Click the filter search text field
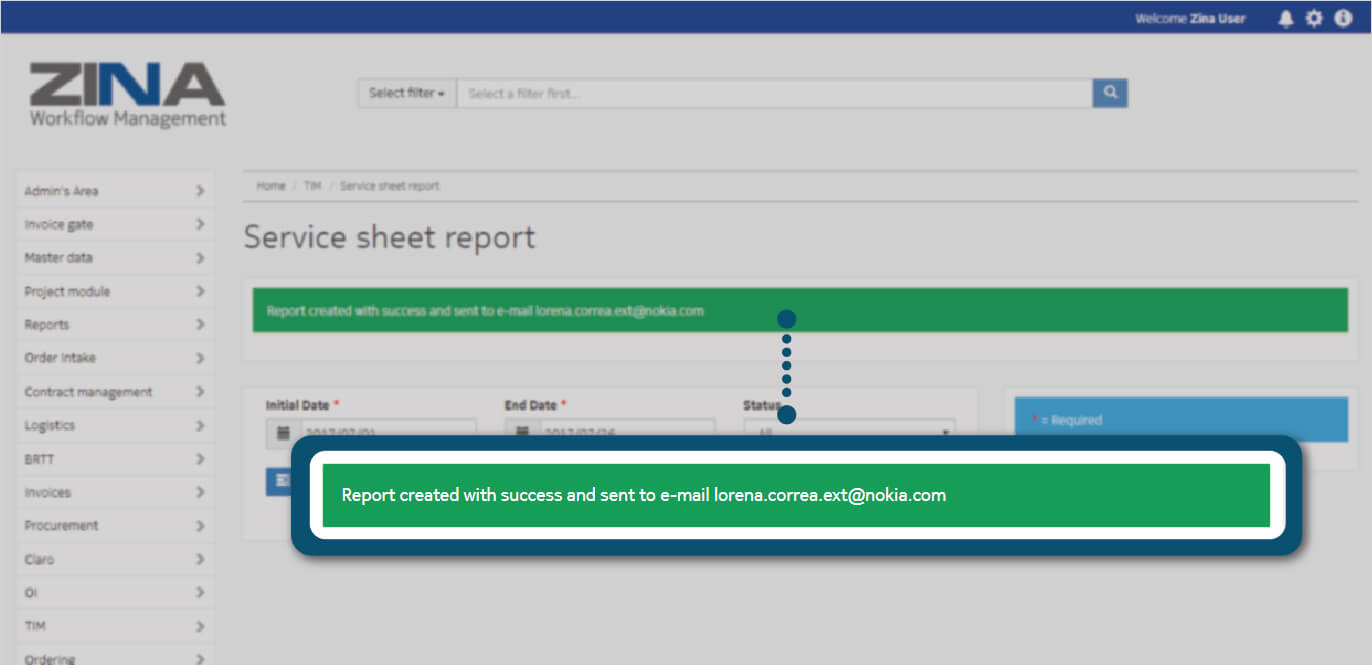The width and height of the screenshot is (1372, 665). (774, 93)
